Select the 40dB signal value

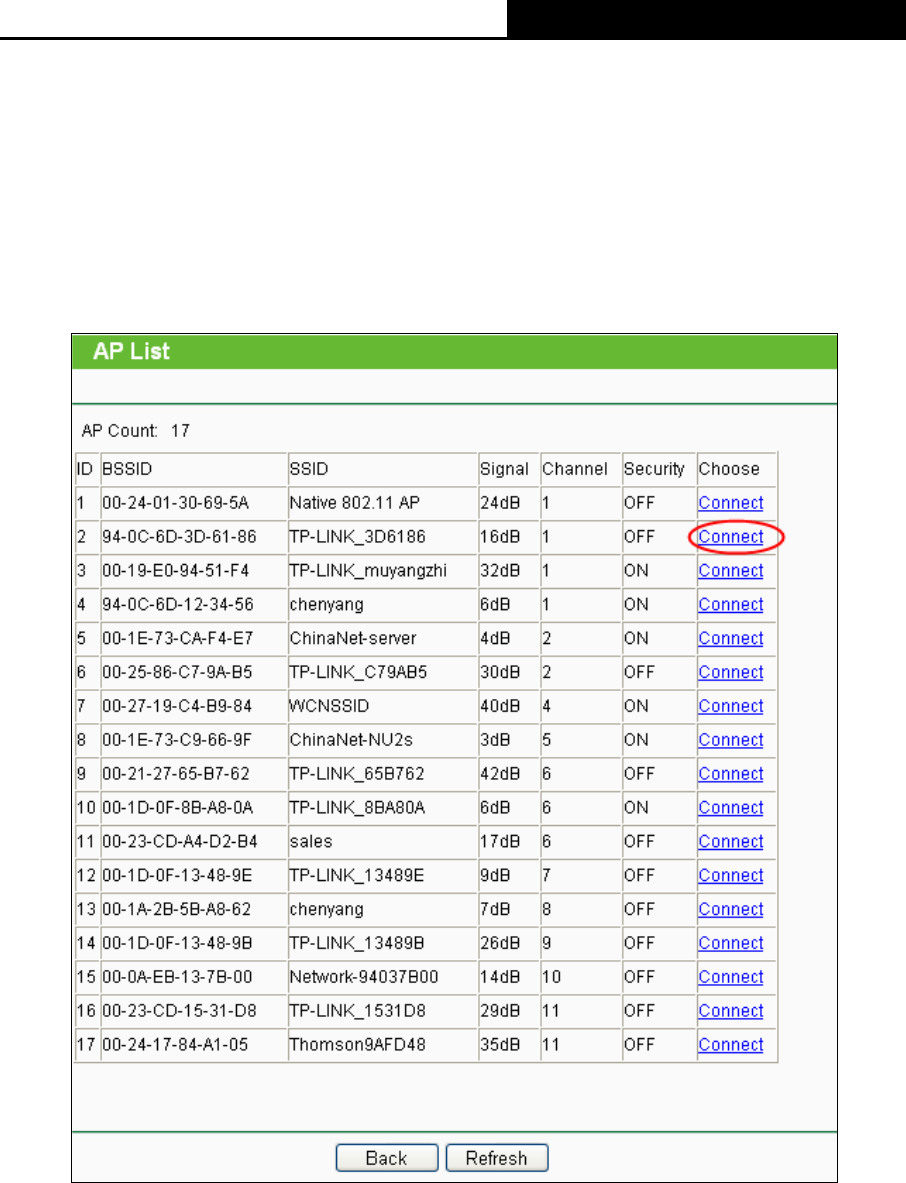[x=500, y=706]
